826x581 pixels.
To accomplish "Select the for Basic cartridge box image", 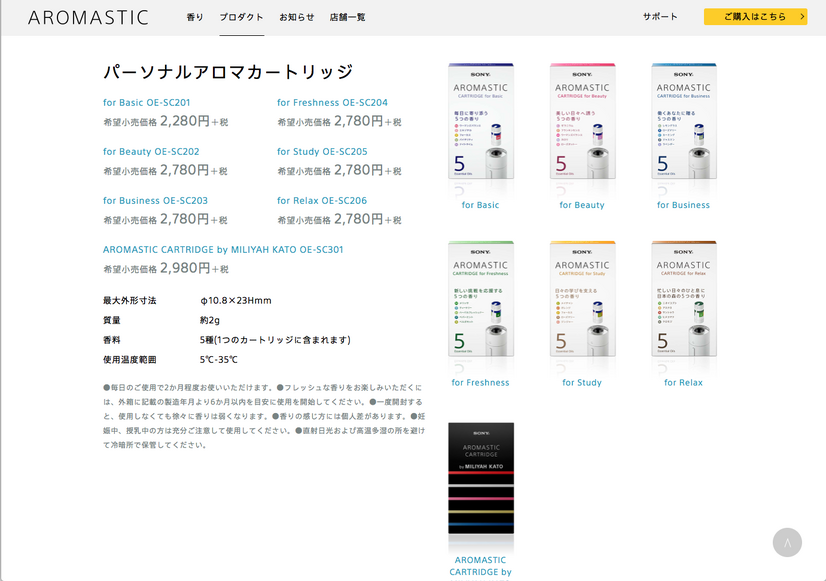I will (x=481, y=122).
